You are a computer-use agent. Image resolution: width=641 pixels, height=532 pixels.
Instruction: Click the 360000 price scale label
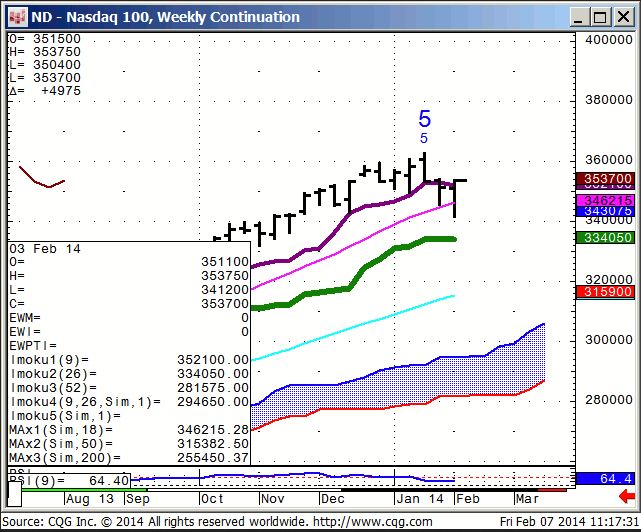(x=609, y=160)
